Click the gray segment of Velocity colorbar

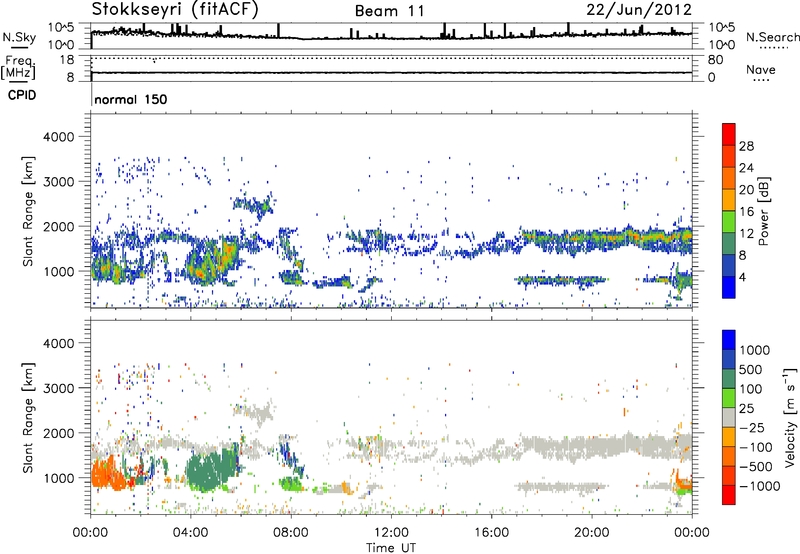729,417
